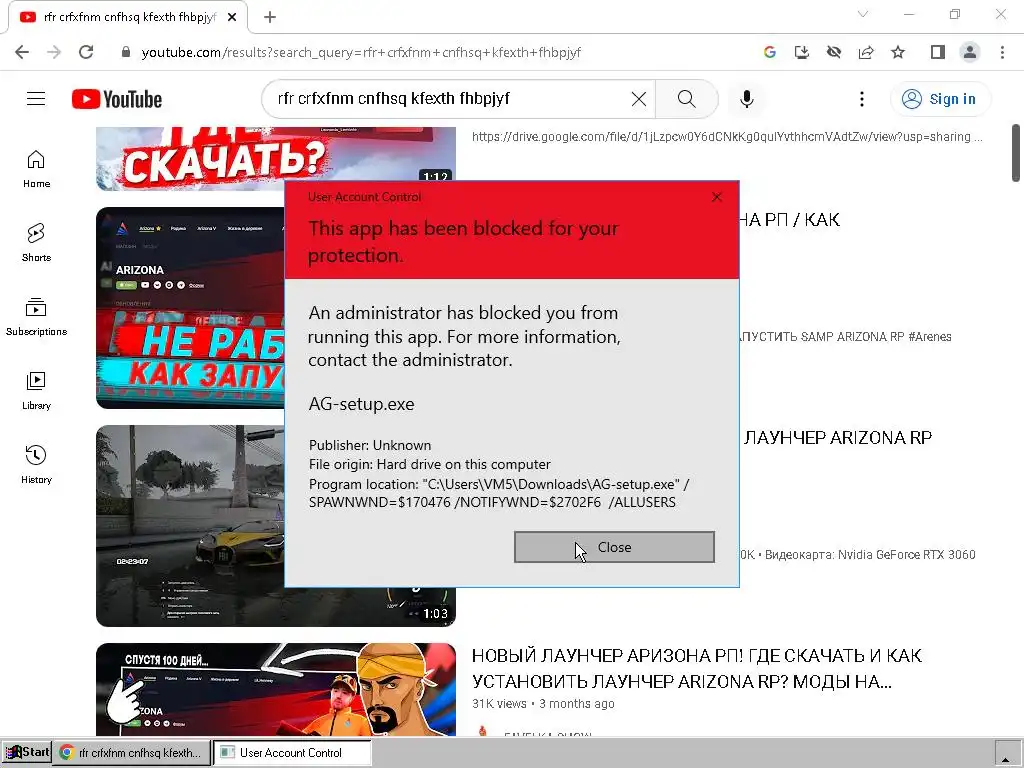Open the YouTube hamburger guide menu

click(x=36, y=99)
